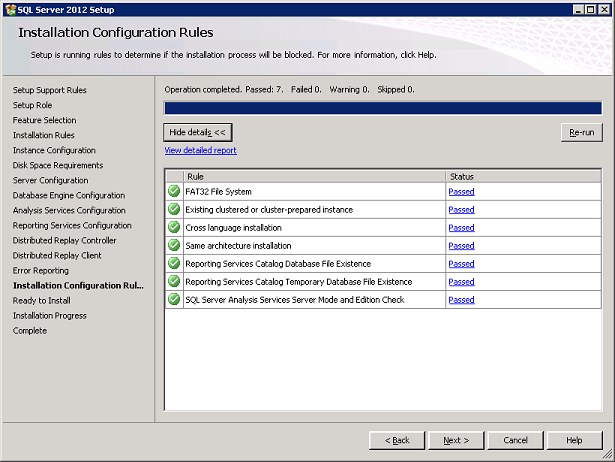The height and width of the screenshot is (462, 615).
Task: Click Existing clustered or cluster-prepared instance text
Action: click(x=269, y=210)
